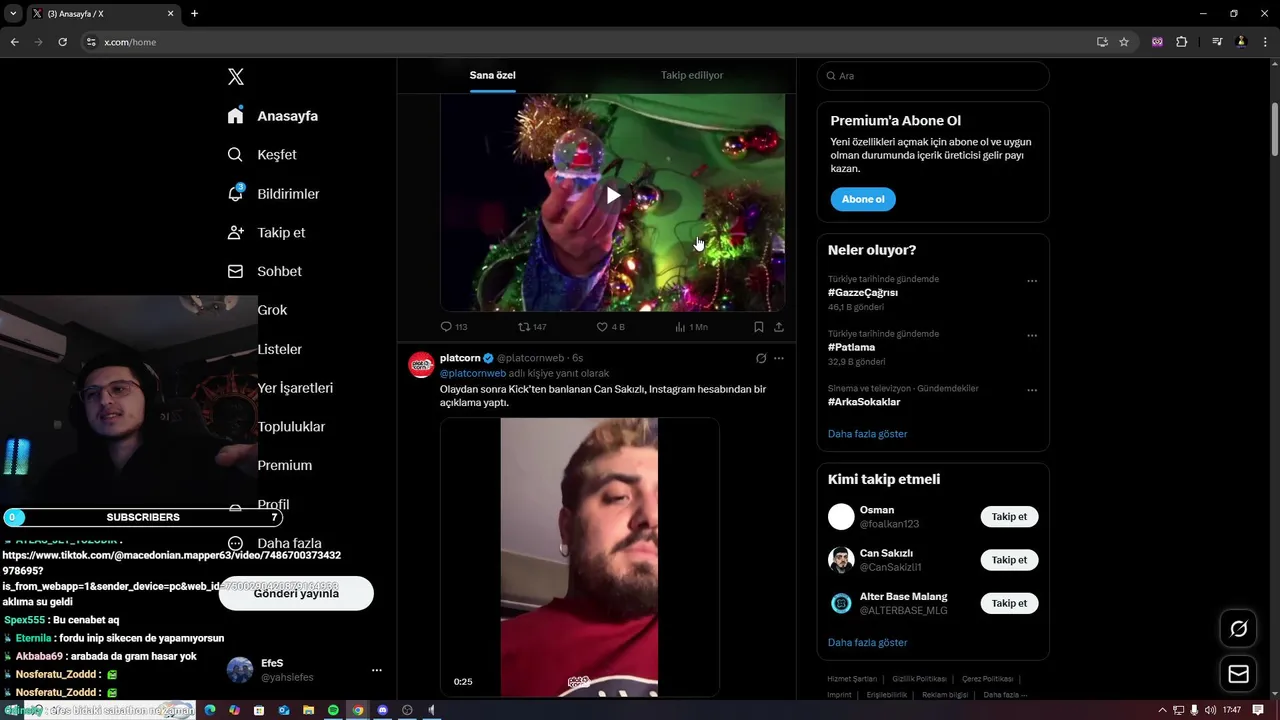Image resolution: width=1280 pixels, height=720 pixels.
Task: Open purple owl extension icon
Action: click(1157, 42)
